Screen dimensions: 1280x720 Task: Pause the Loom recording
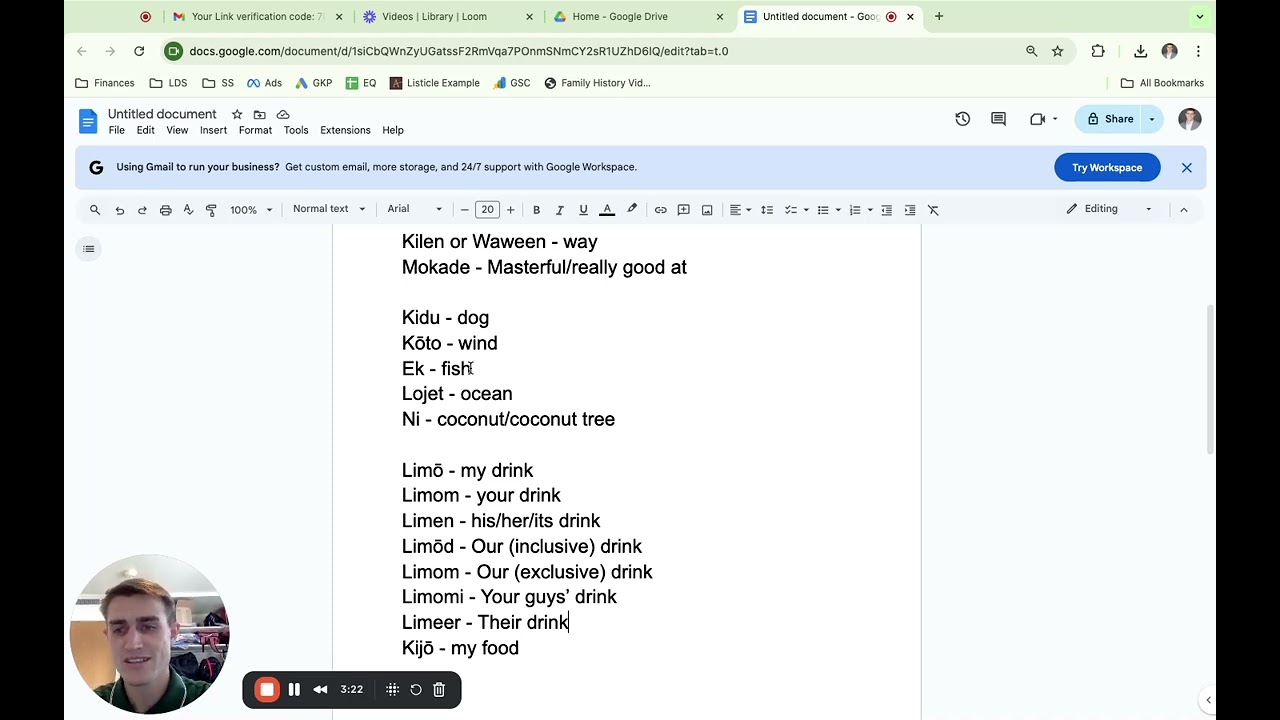click(x=294, y=689)
